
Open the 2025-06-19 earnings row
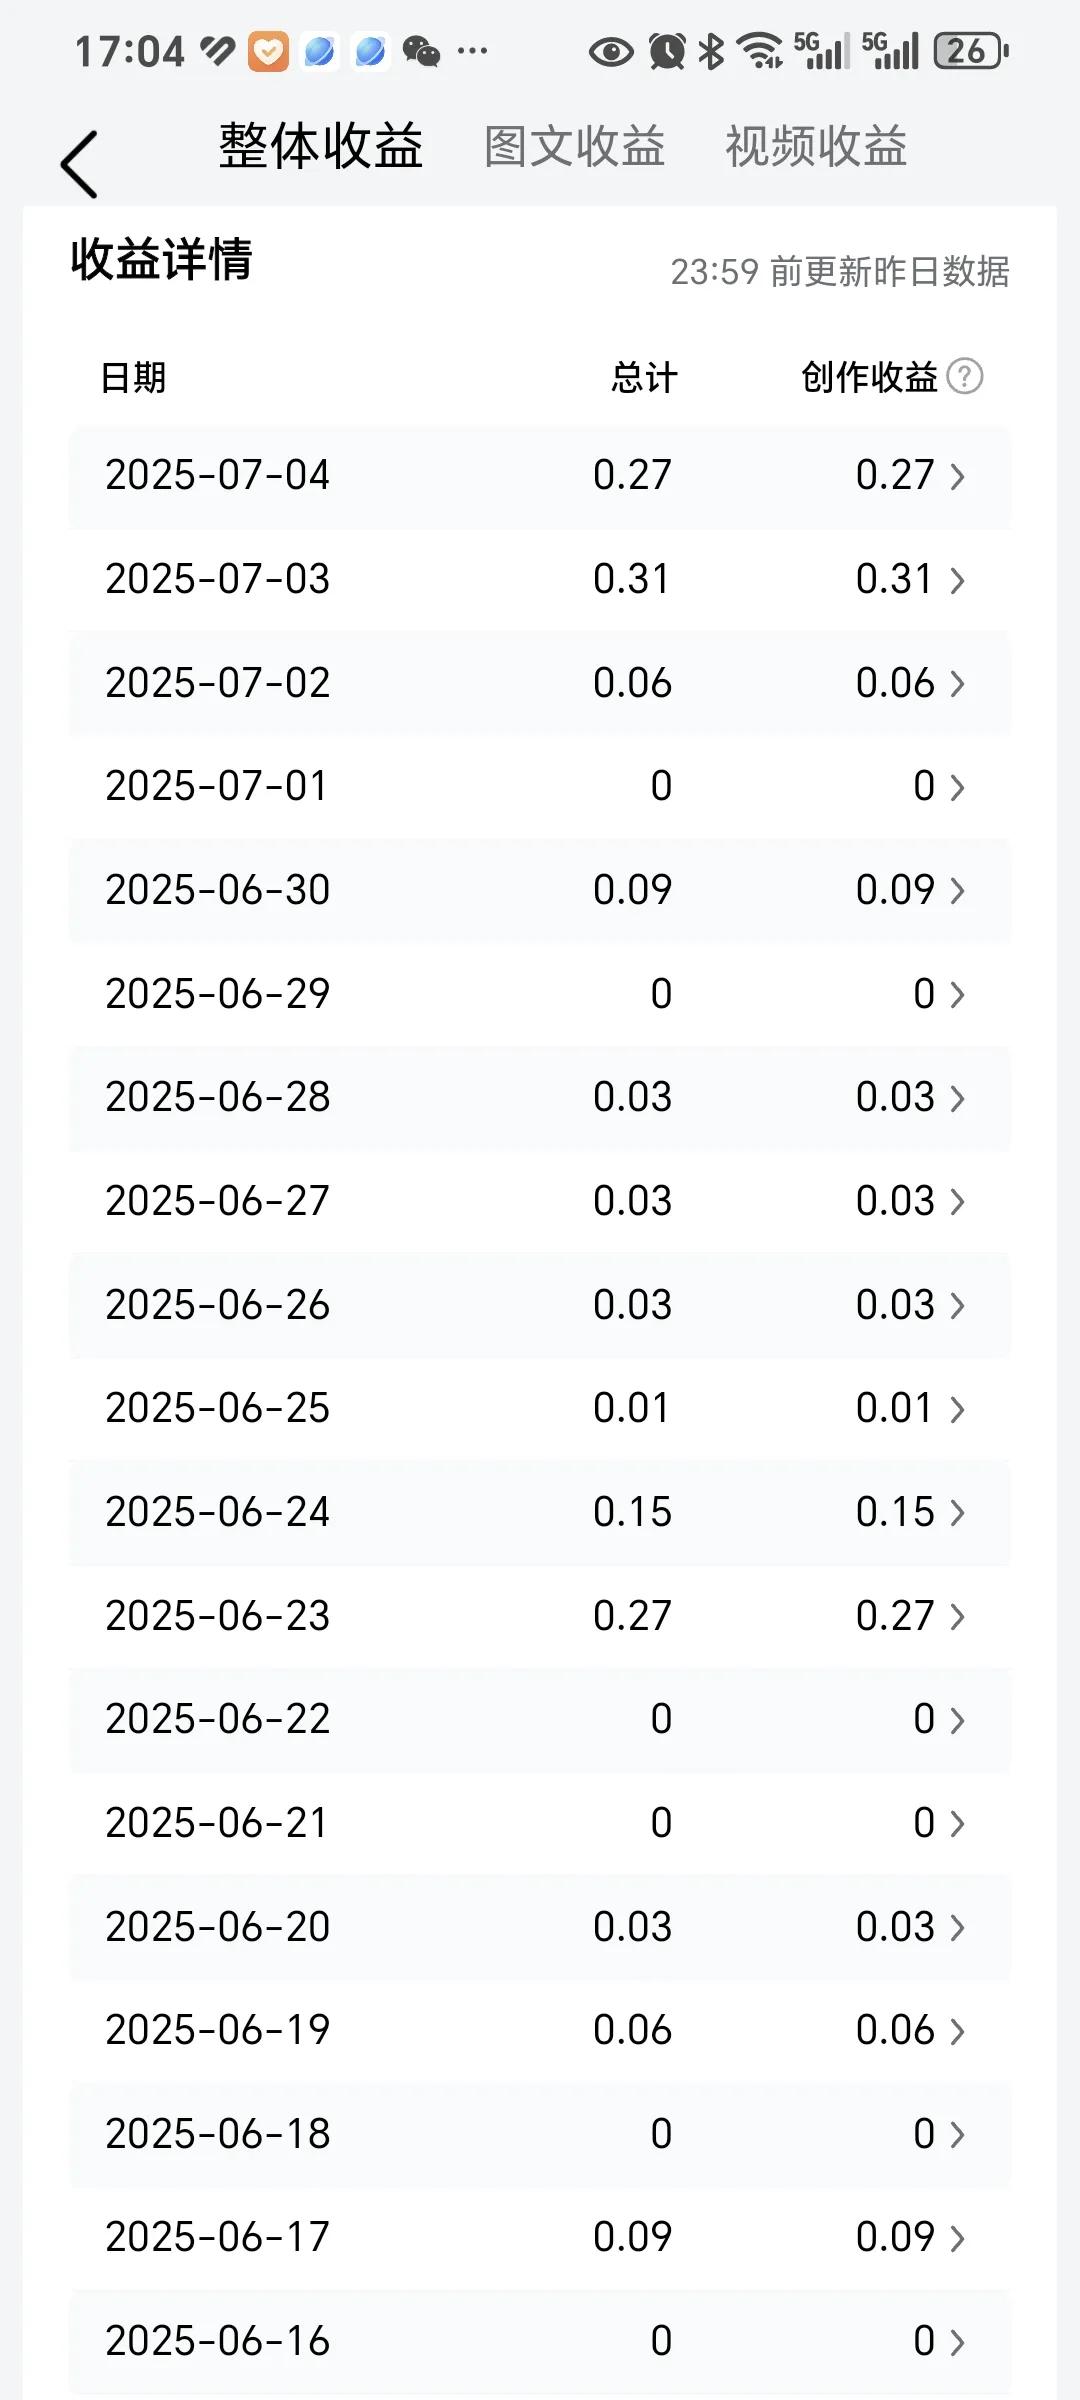click(x=540, y=2031)
